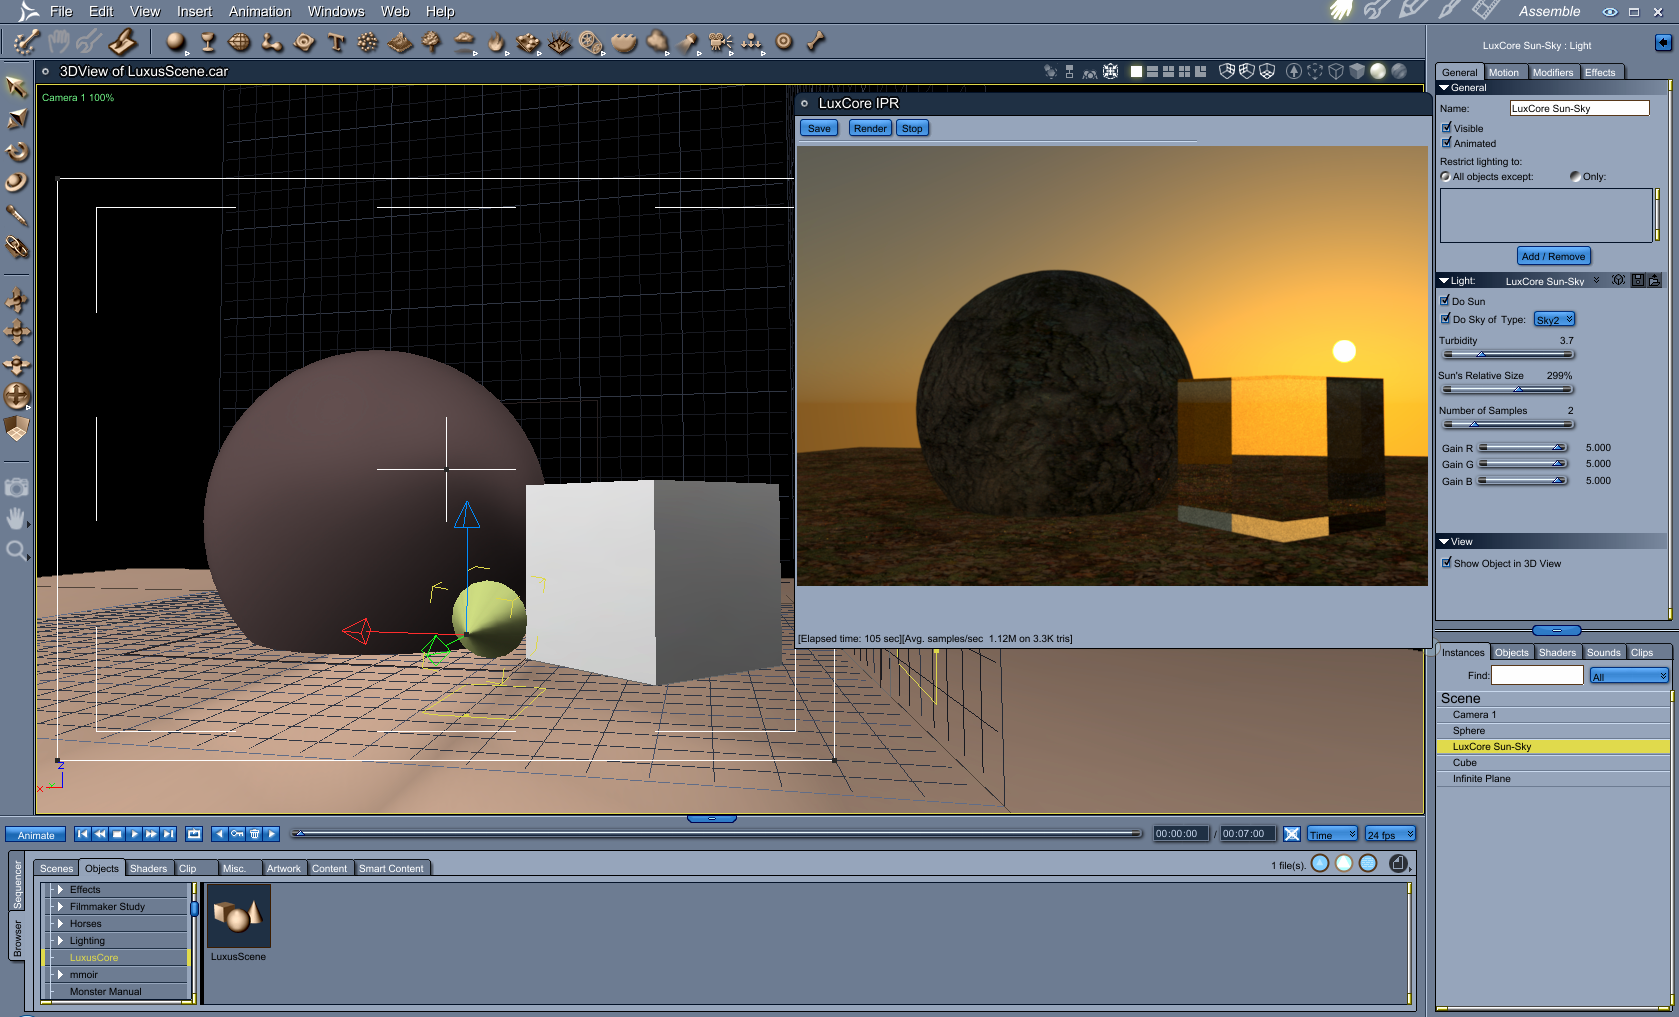The height and width of the screenshot is (1017, 1679).
Task: Select the magnifier zoom tool in left sidebar
Action: tap(16, 551)
